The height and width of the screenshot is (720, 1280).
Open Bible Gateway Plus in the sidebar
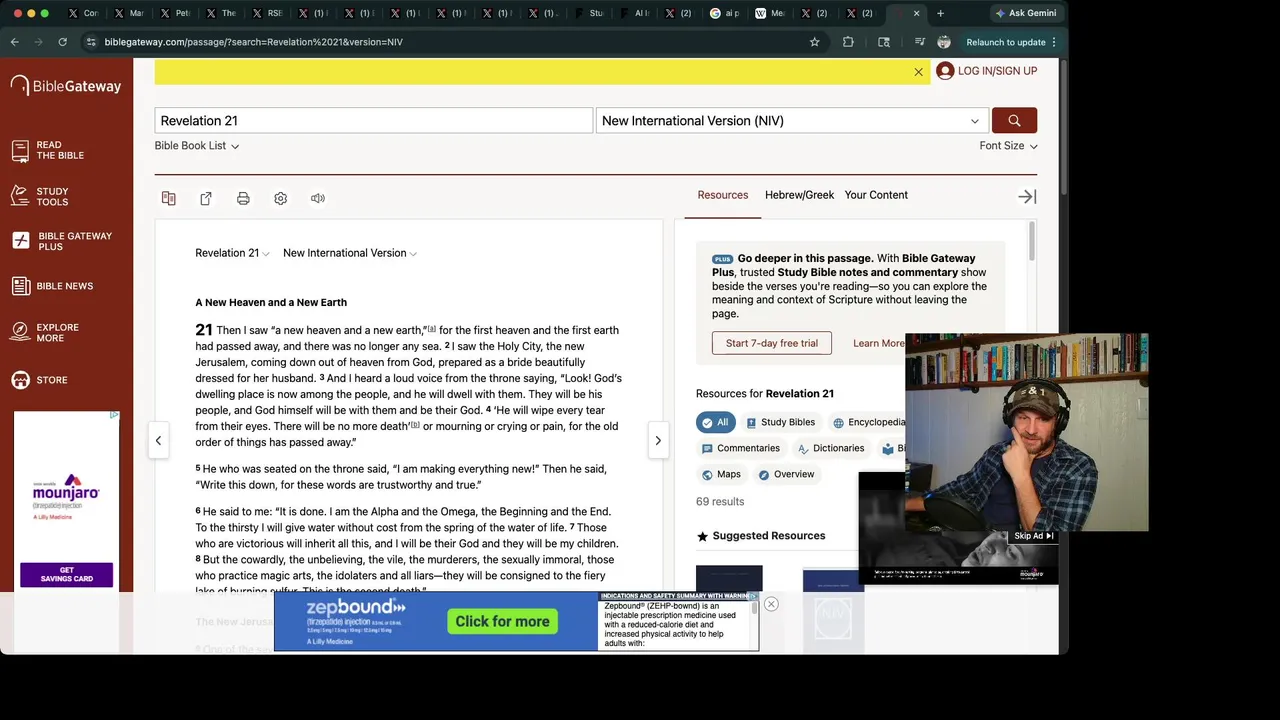point(62,241)
